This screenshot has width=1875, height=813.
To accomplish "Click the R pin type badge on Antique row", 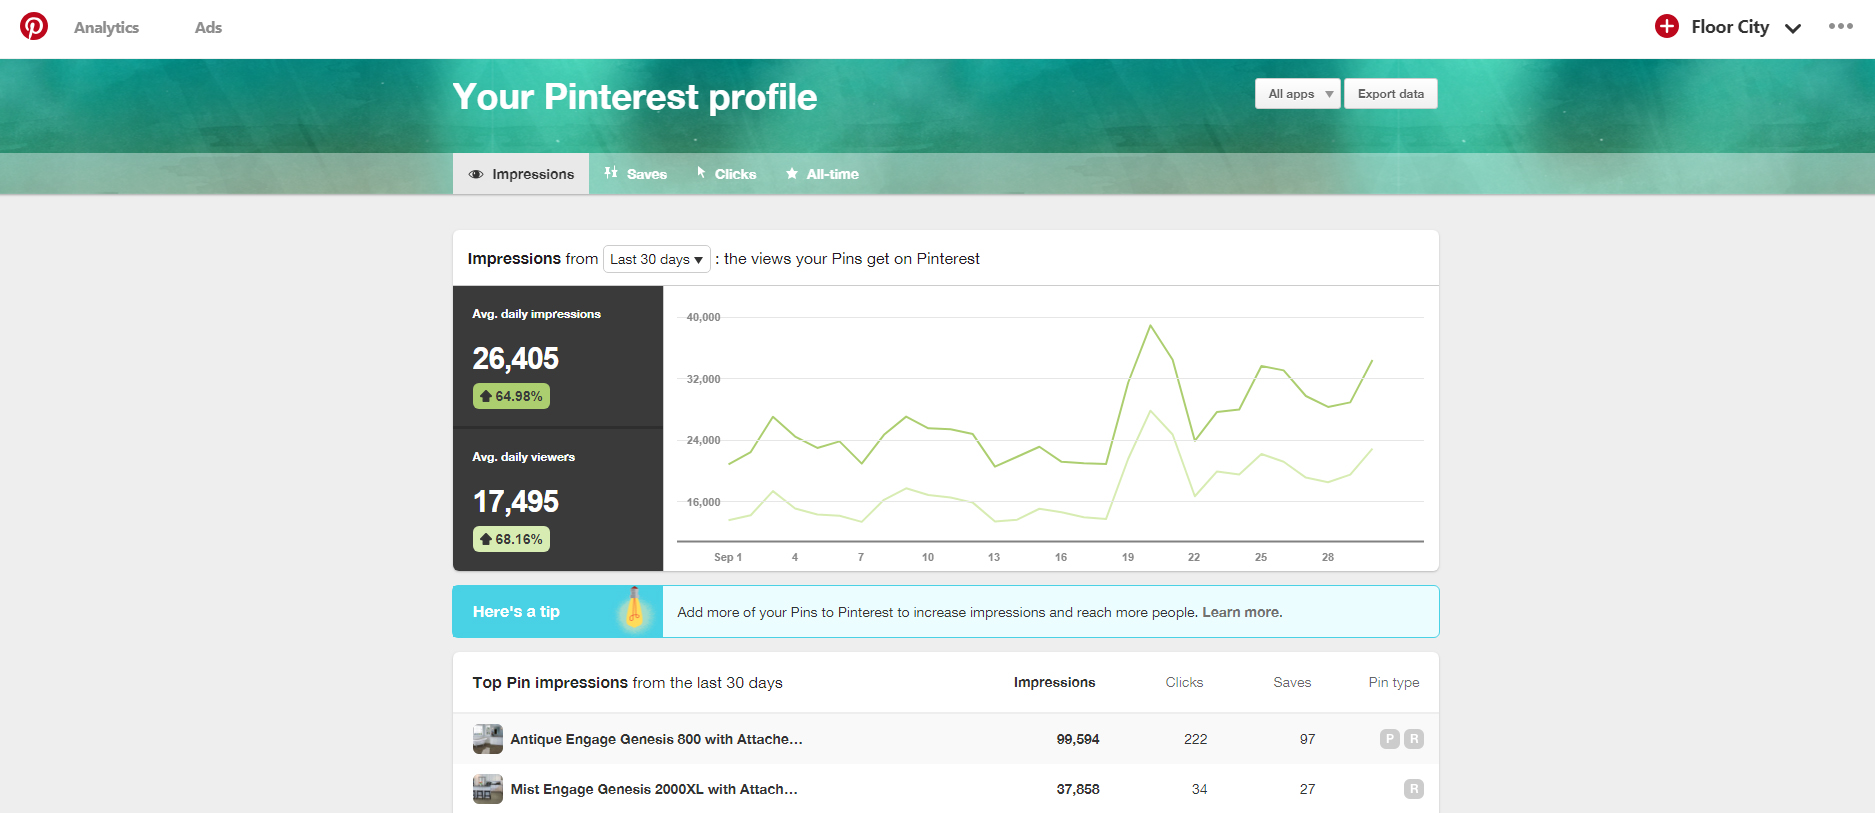I will [x=1414, y=739].
